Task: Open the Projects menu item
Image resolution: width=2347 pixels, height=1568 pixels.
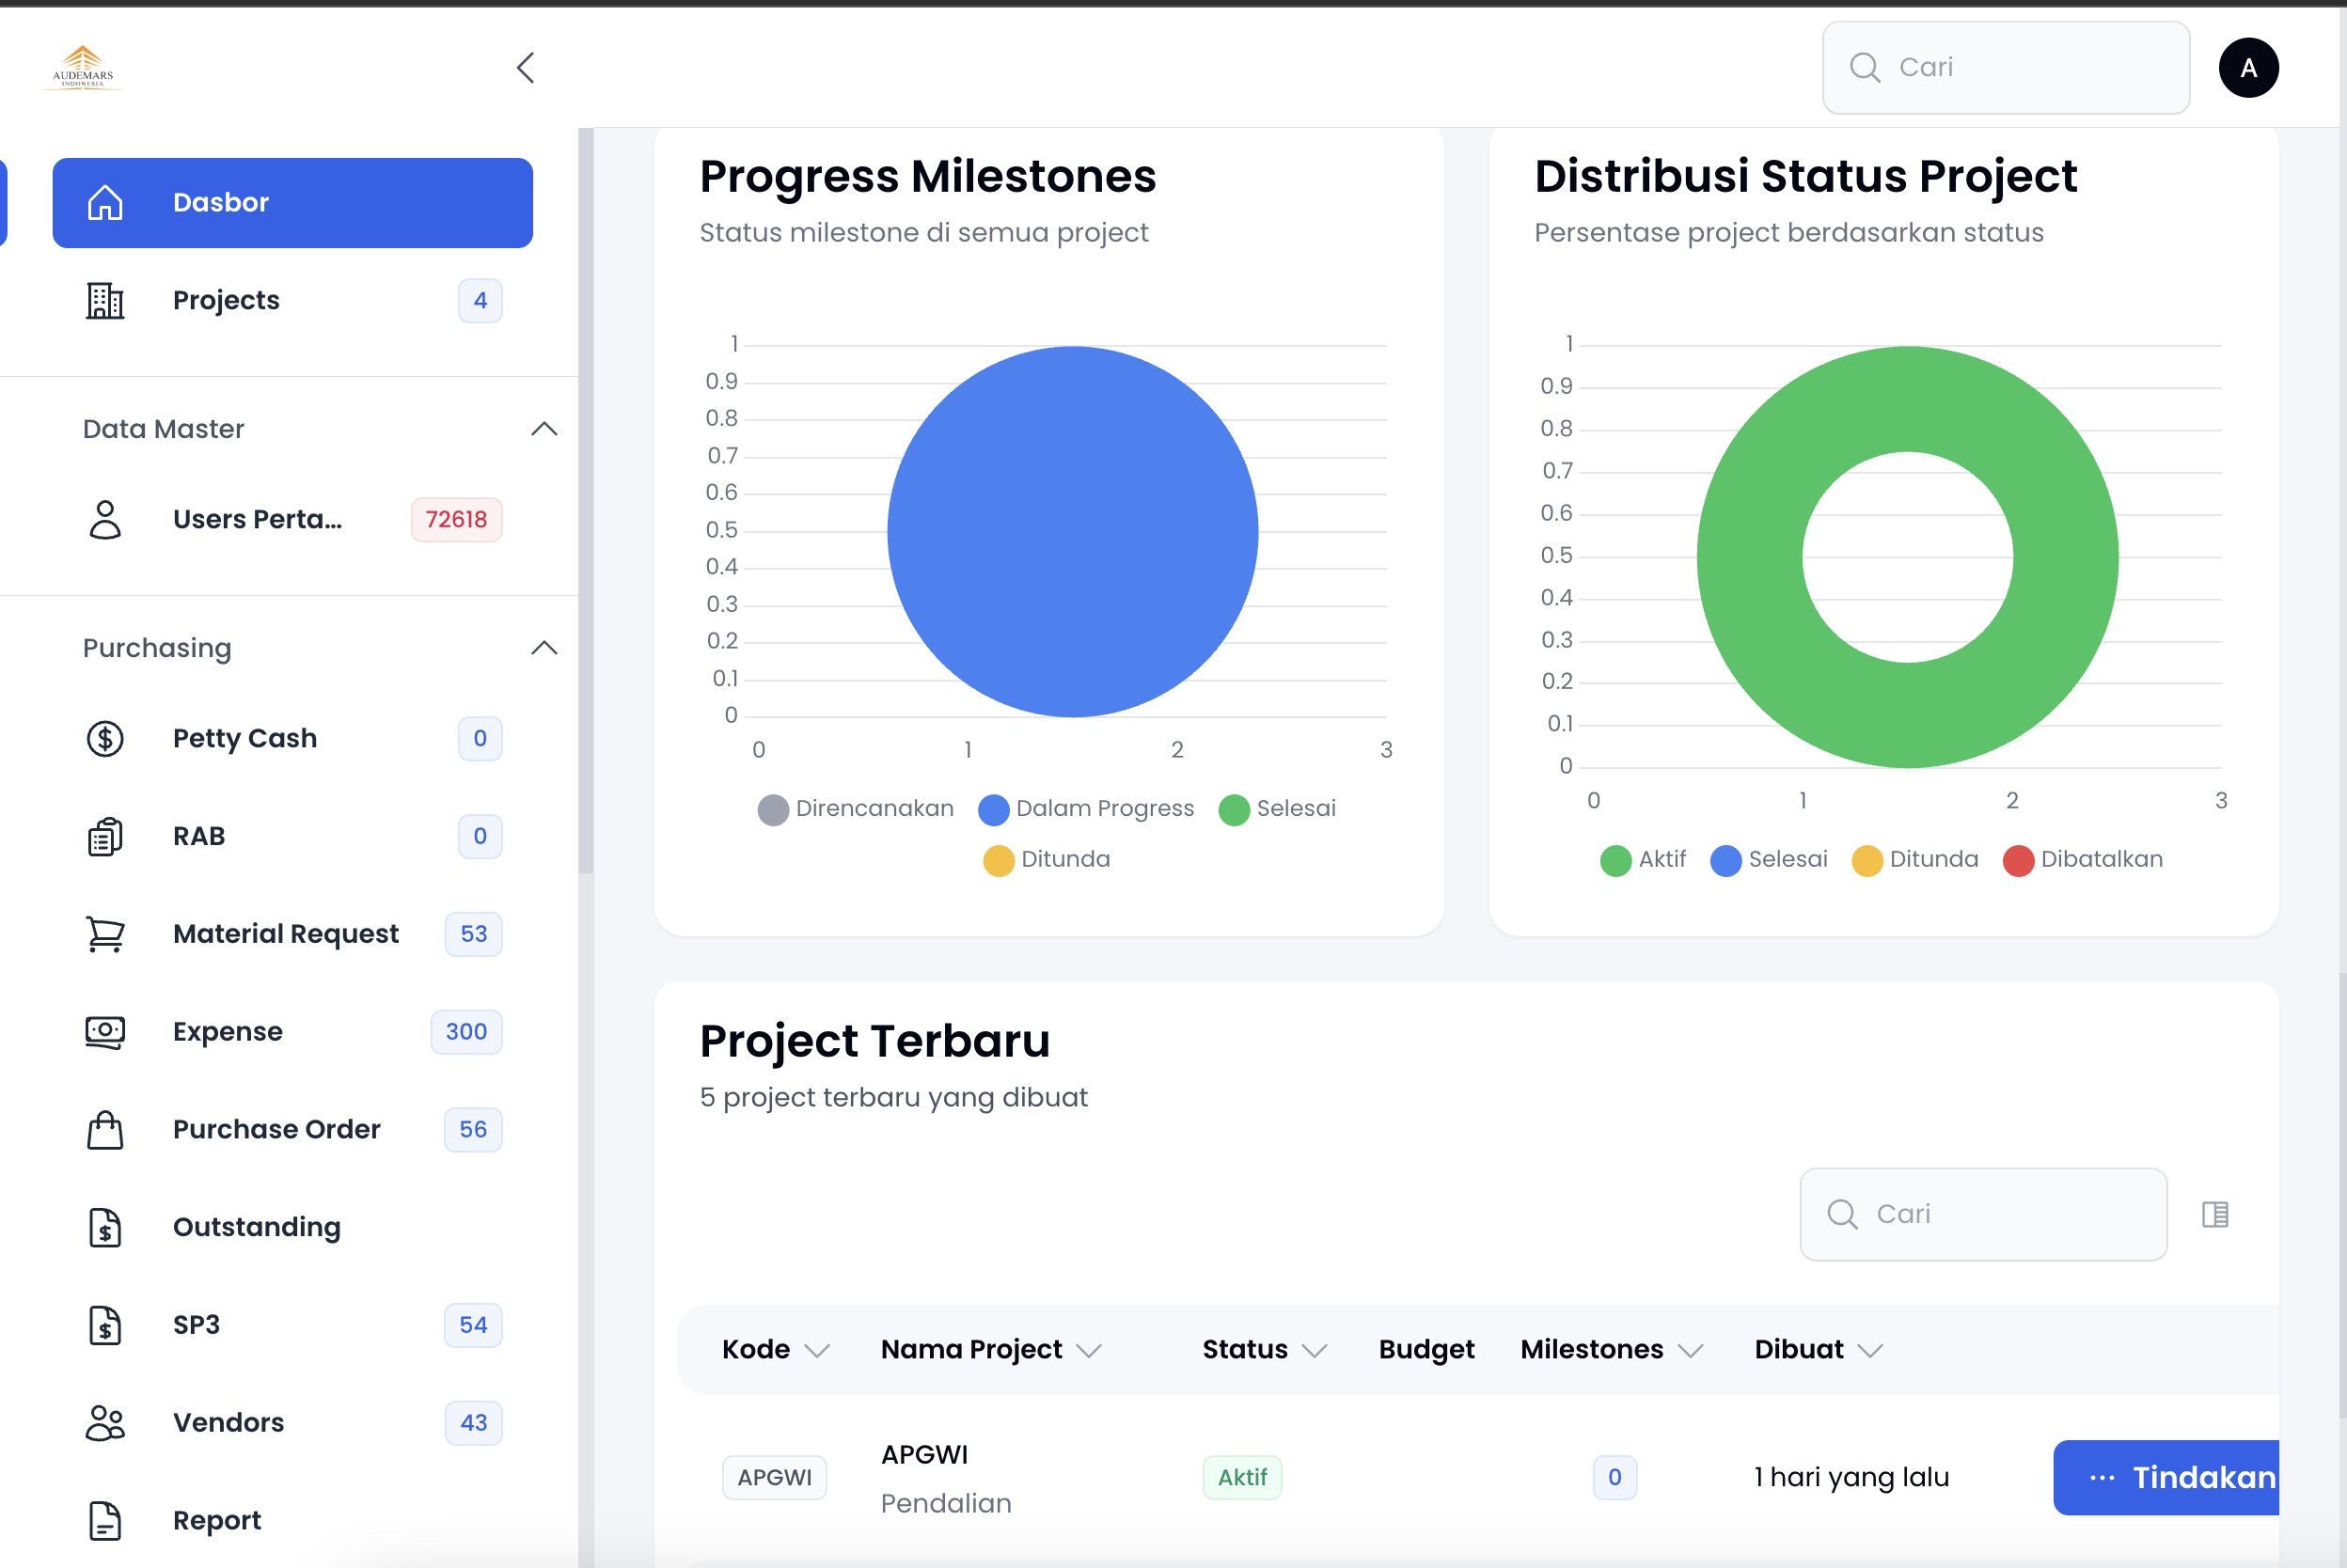Action: 226,300
